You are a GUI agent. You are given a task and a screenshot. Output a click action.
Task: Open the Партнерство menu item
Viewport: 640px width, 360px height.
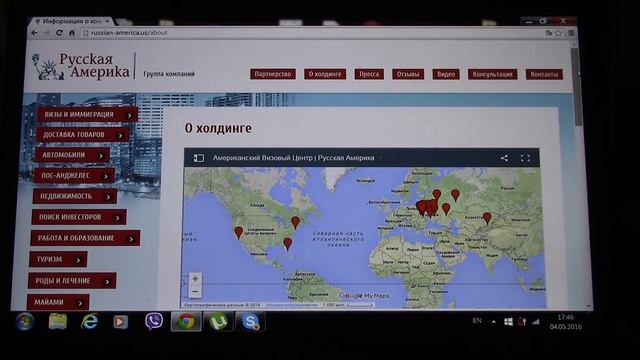coord(273,74)
